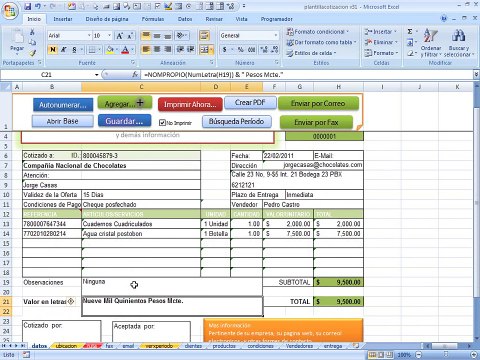The image size is (480, 360).
Task: Align text left in cell
Action: 146,50
